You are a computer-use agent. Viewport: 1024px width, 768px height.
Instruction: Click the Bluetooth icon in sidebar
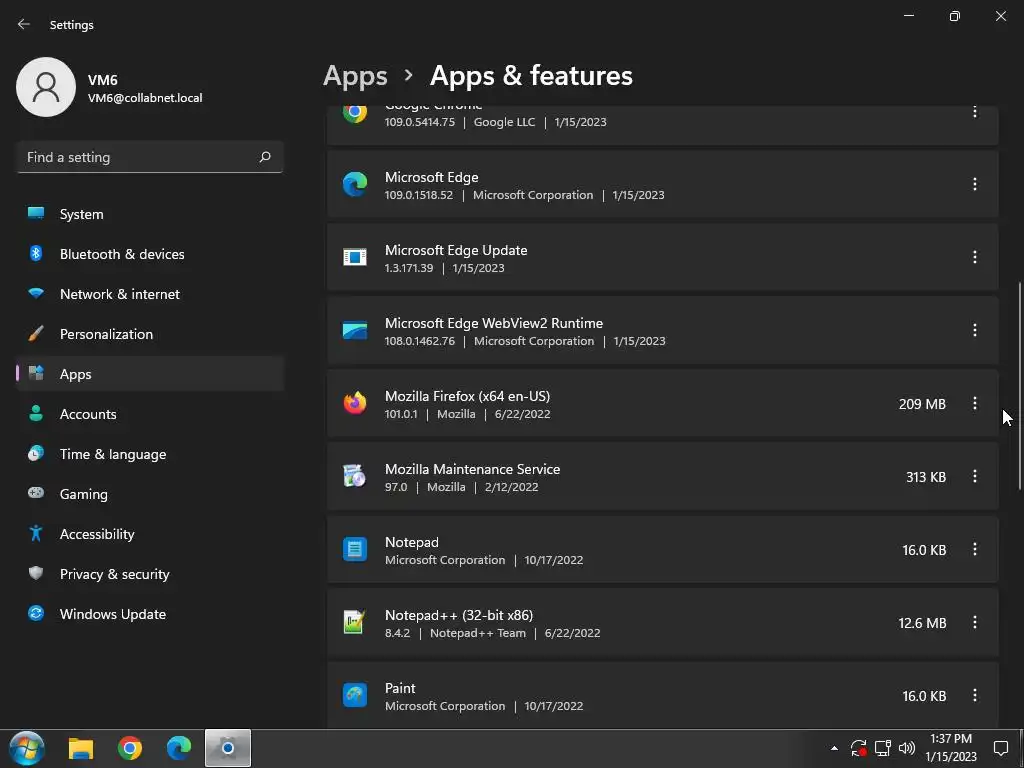point(36,253)
